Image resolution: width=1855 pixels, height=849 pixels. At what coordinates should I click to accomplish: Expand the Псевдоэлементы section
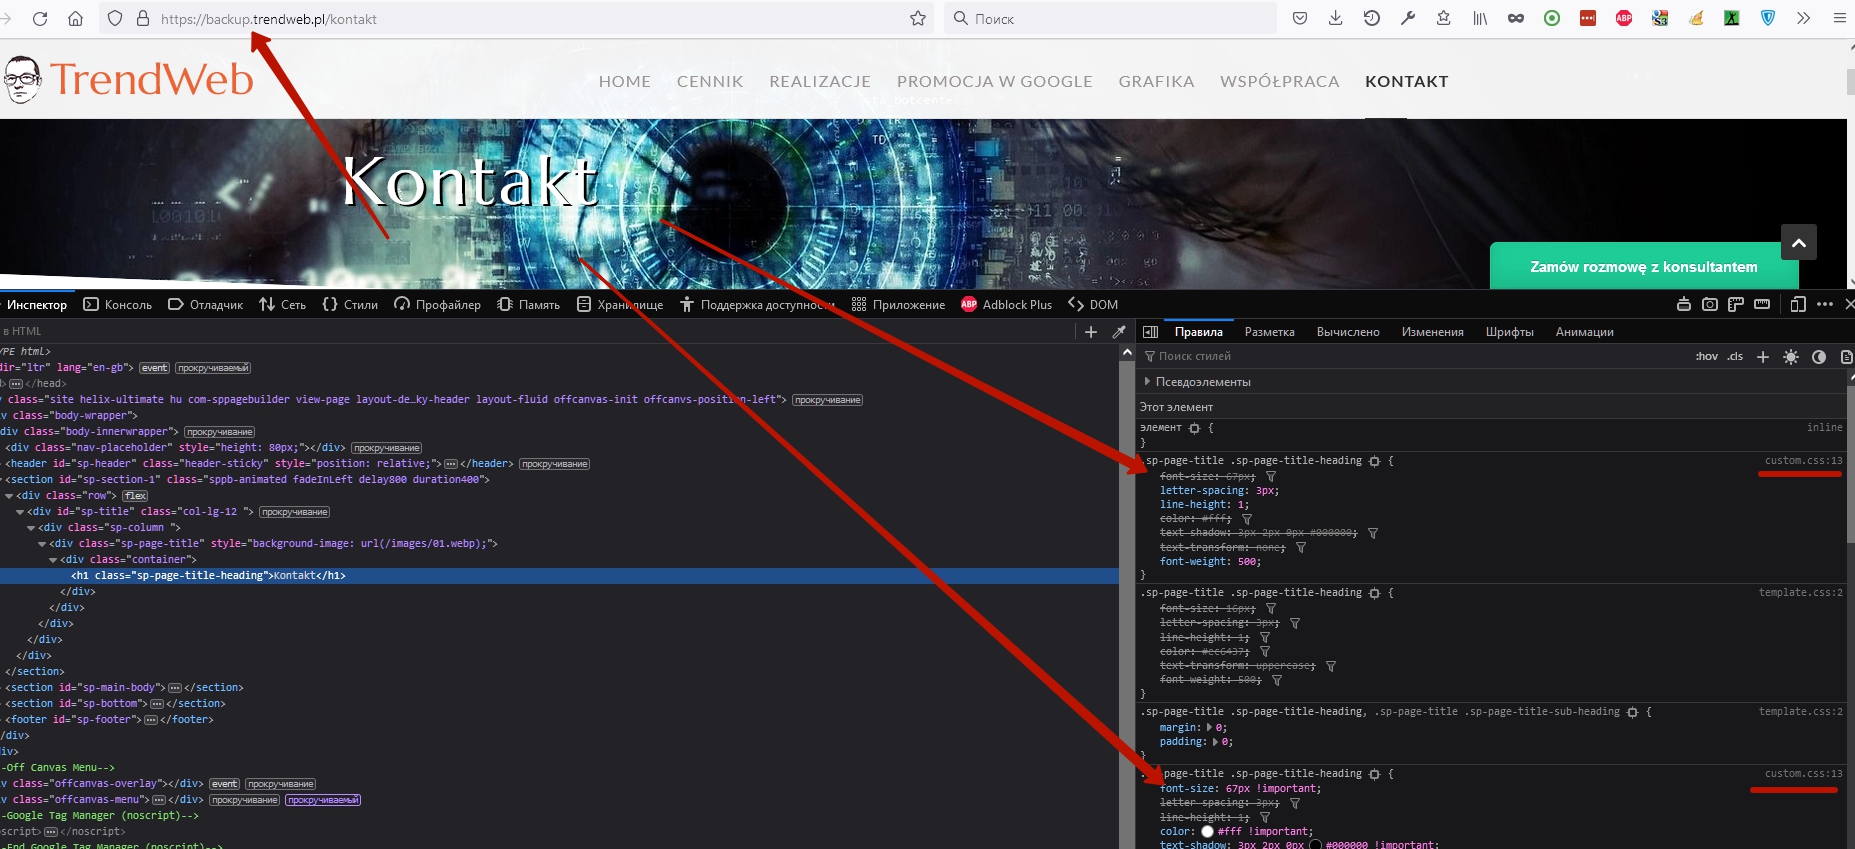point(1147,382)
